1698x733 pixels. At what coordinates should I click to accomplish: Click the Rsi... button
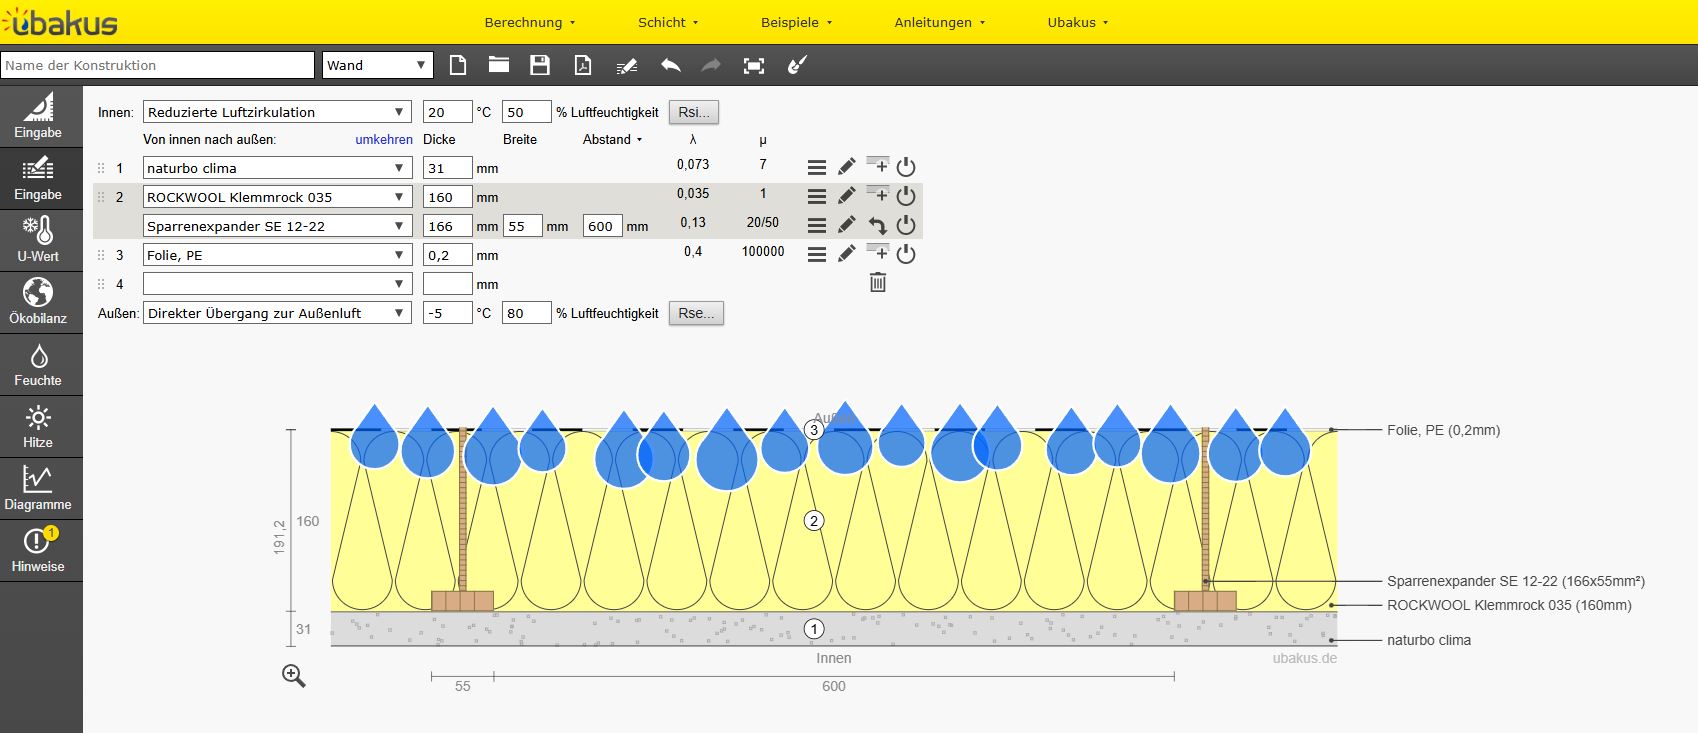[694, 112]
